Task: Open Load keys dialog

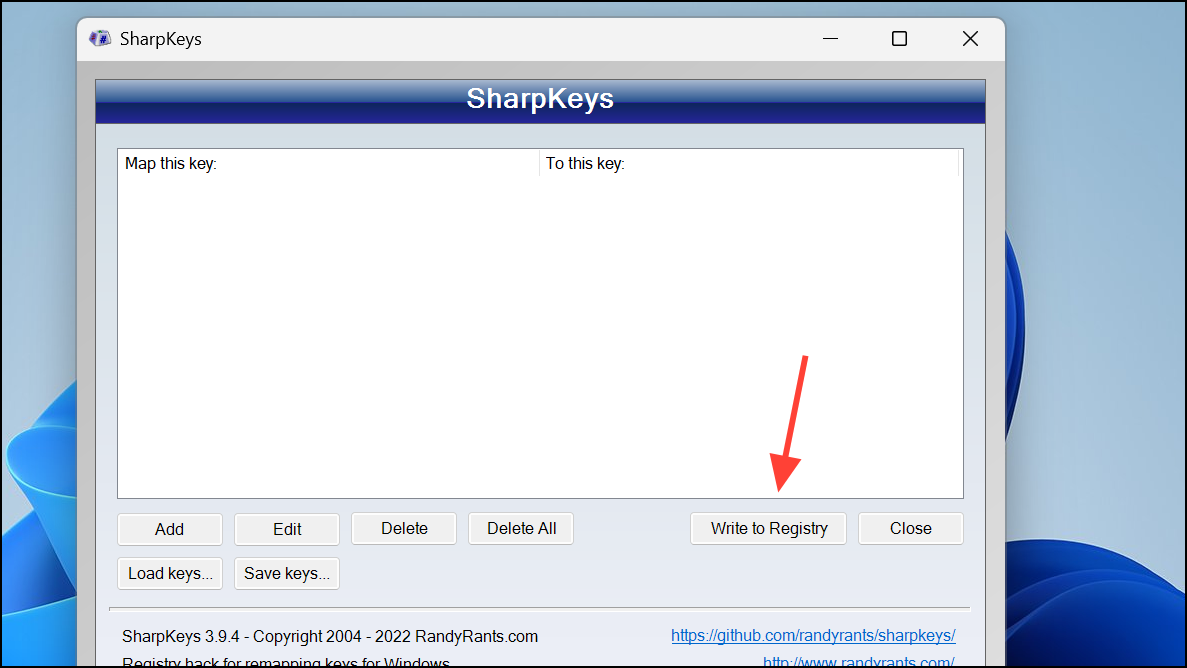Action: [169, 573]
